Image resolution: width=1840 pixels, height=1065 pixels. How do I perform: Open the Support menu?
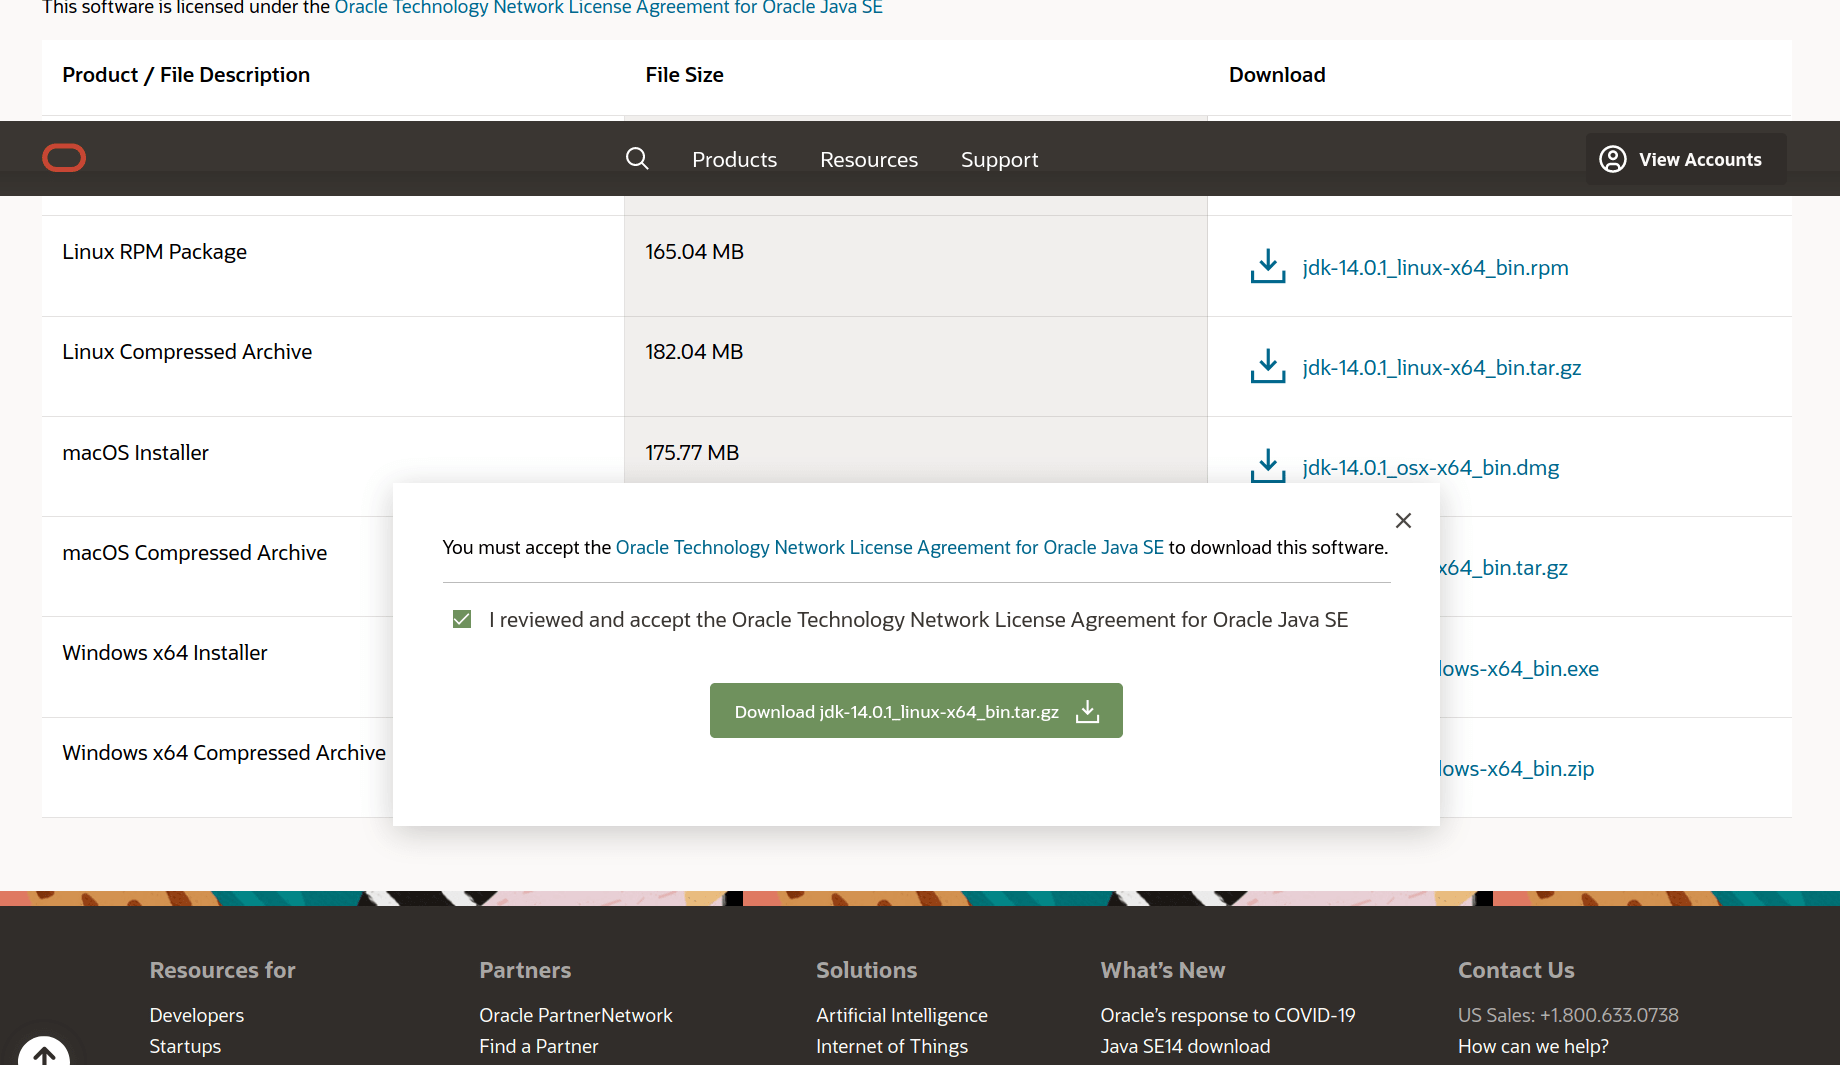[999, 159]
